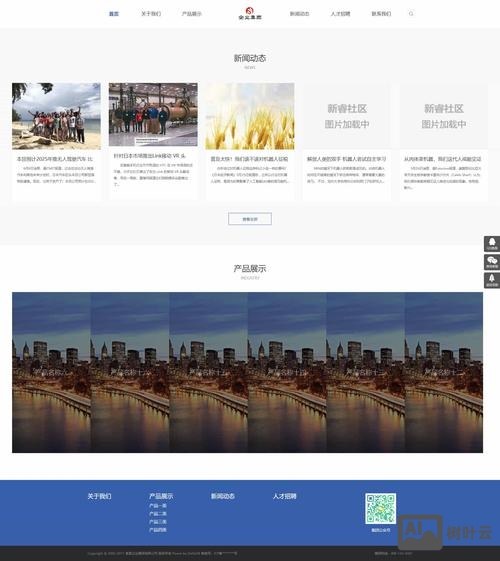Open the factory group photo news thumbnail
Image resolution: width=500 pixels, height=561 pixels.
coord(153,114)
